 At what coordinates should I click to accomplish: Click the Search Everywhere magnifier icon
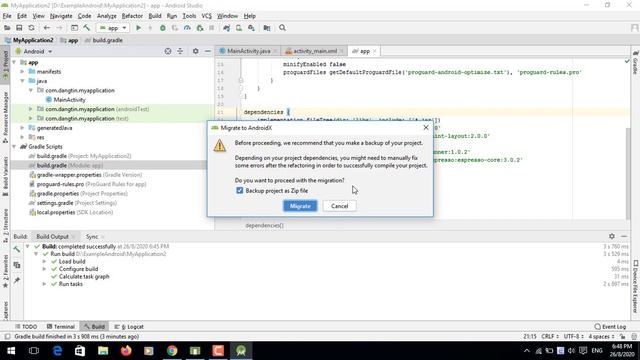(282, 28)
